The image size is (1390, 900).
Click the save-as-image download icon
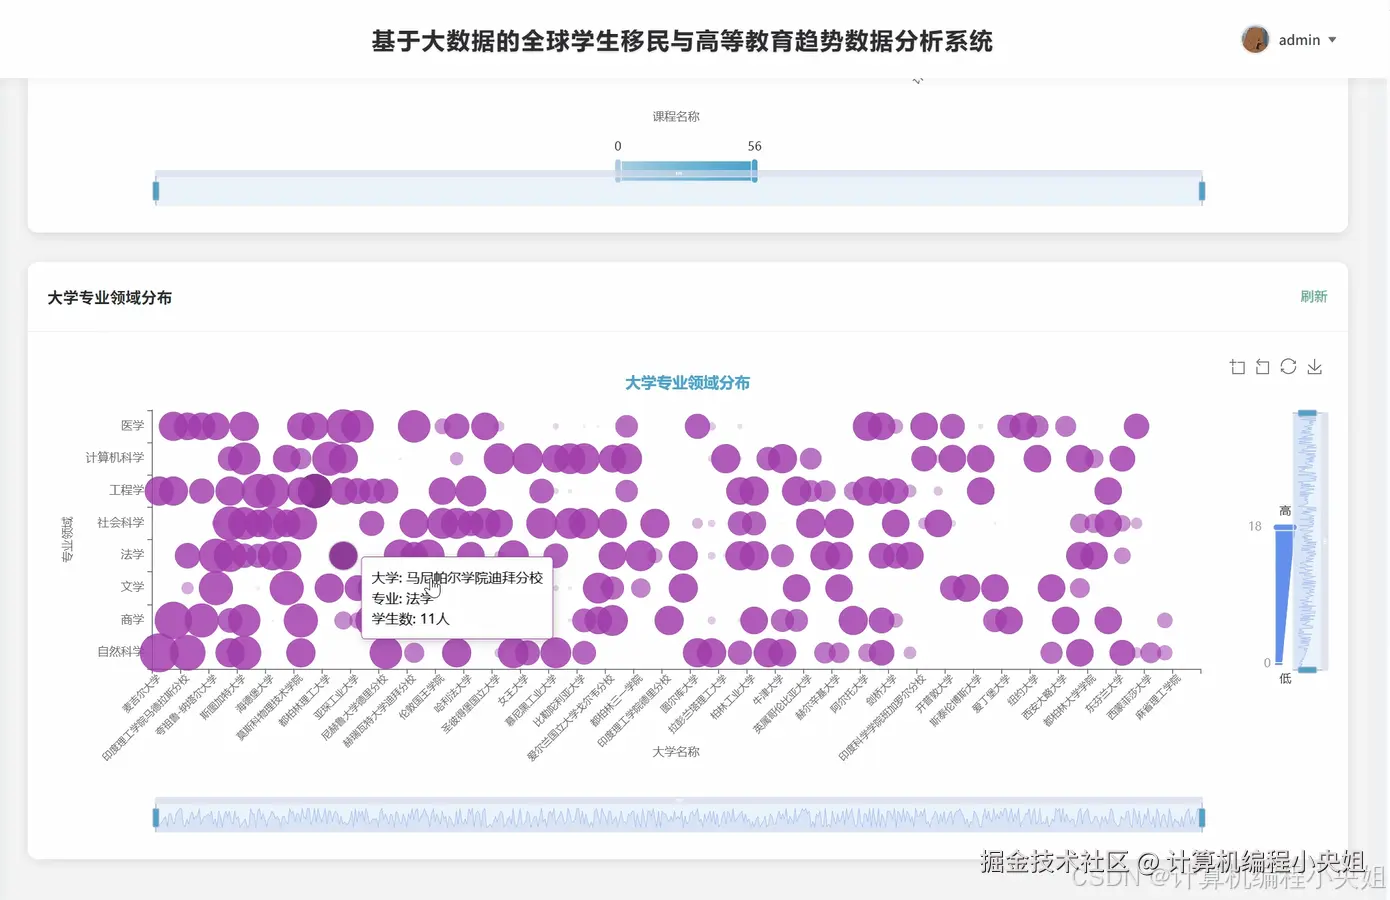pyautogui.click(x=1314, y=367)
